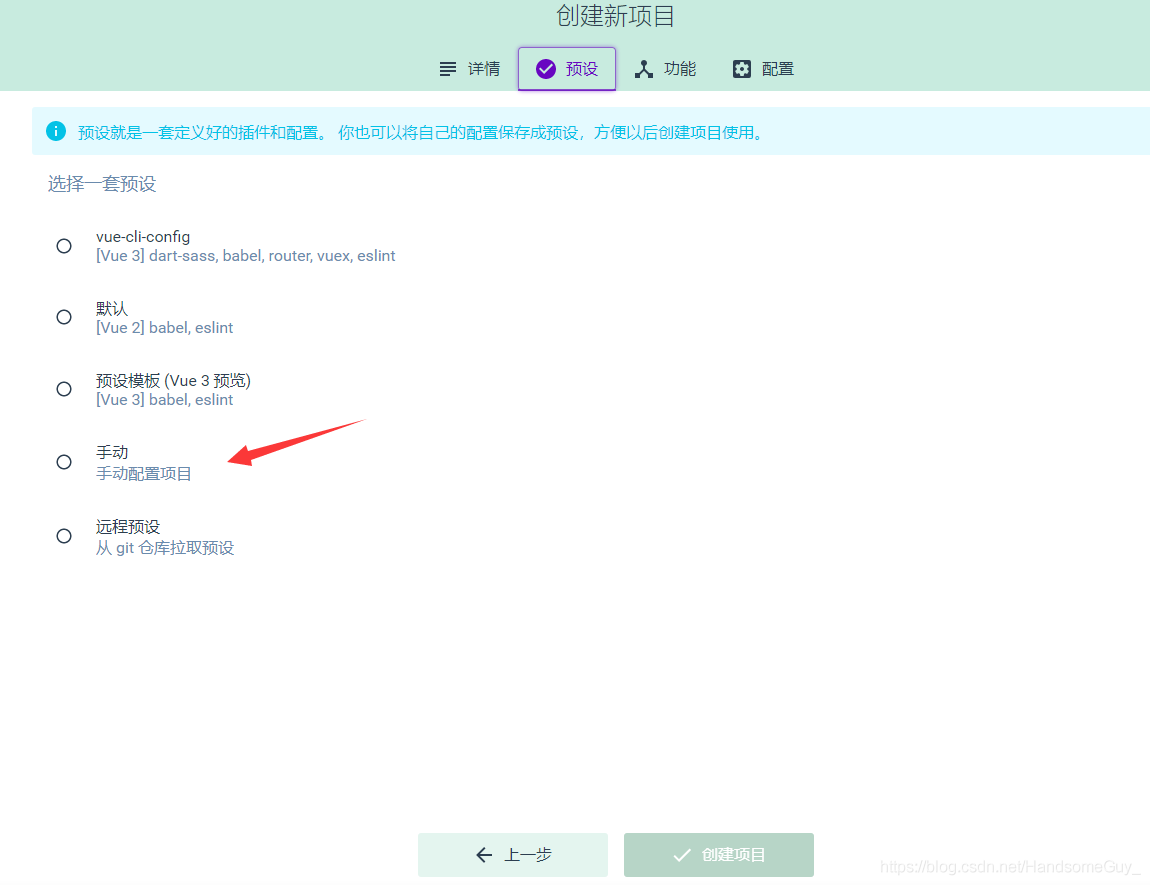1150x885 pixels.
Task: Go to the 配置 configuration tab
Action: tap(763, 69)
